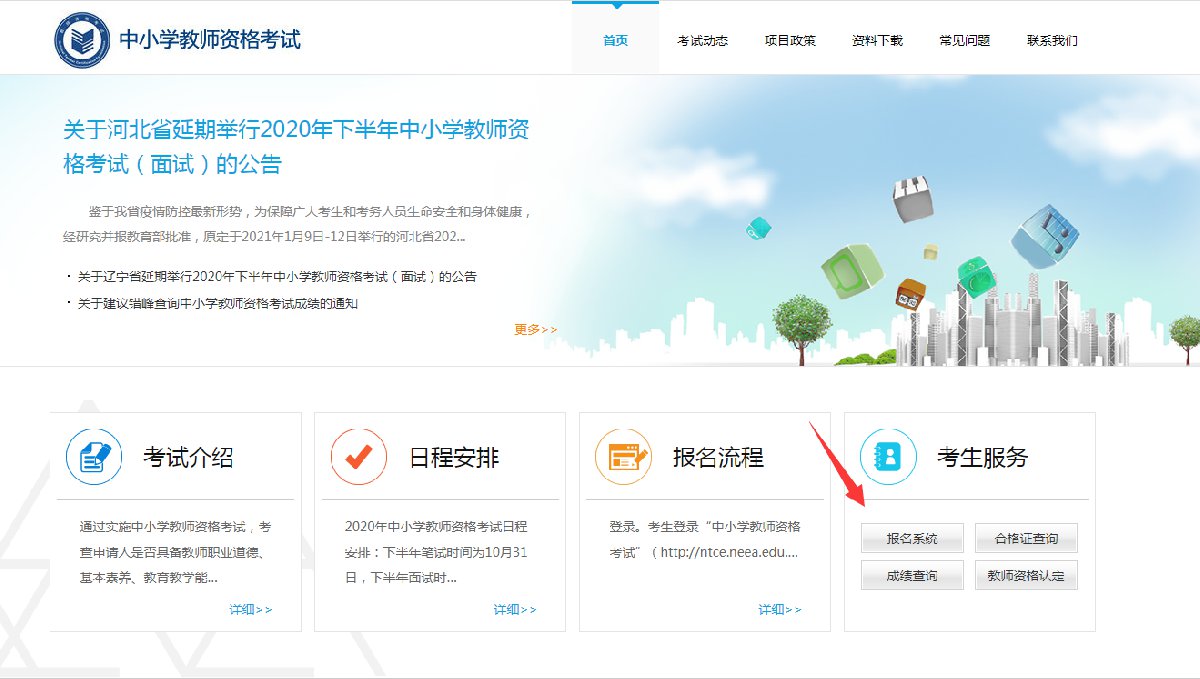Click the 日程安排 checkmark icon
The height and width of the screenshot is (679, 1200).
tap(358, 457)
